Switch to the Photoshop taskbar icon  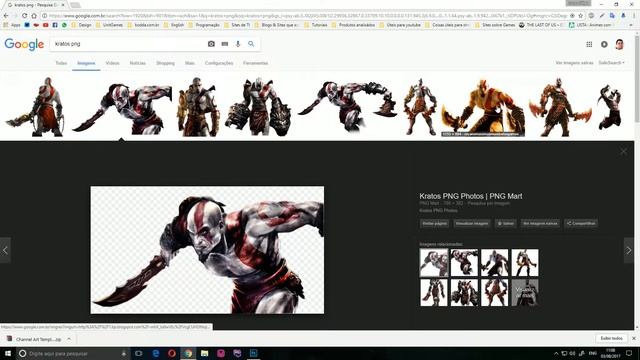coord(253,353)
